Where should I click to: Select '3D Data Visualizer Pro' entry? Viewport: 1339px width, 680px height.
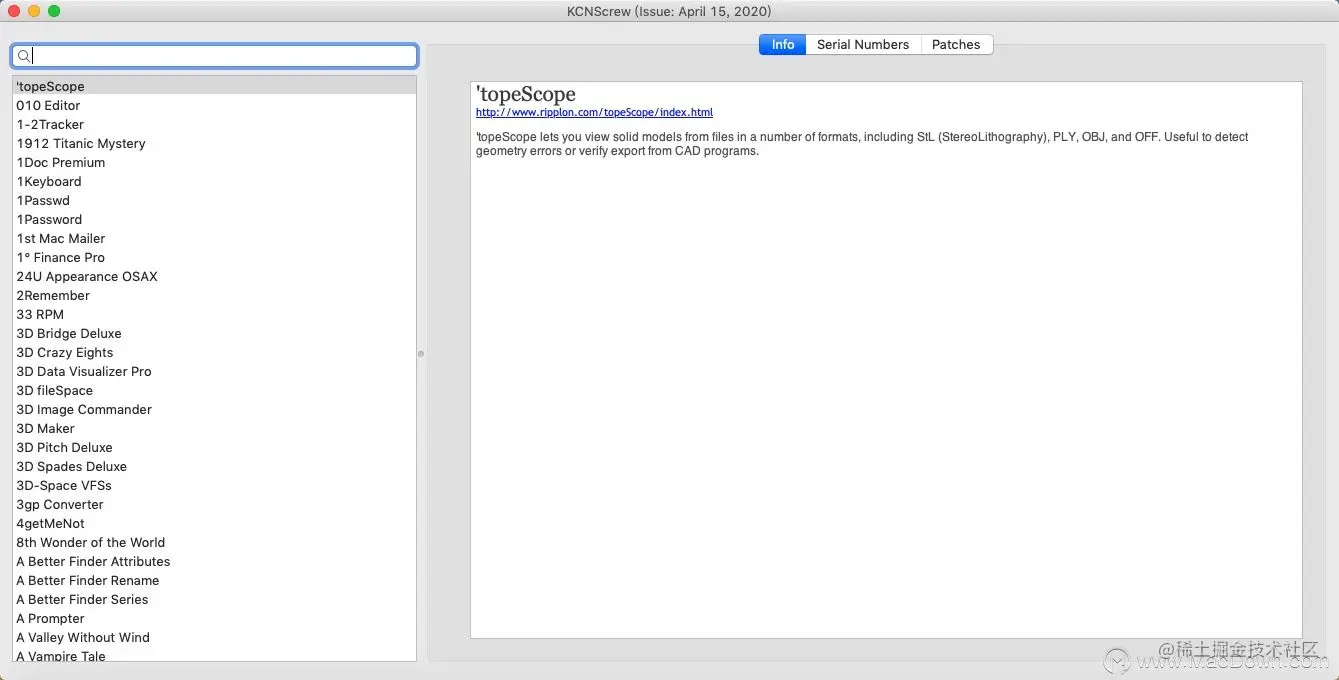[214, 371]
